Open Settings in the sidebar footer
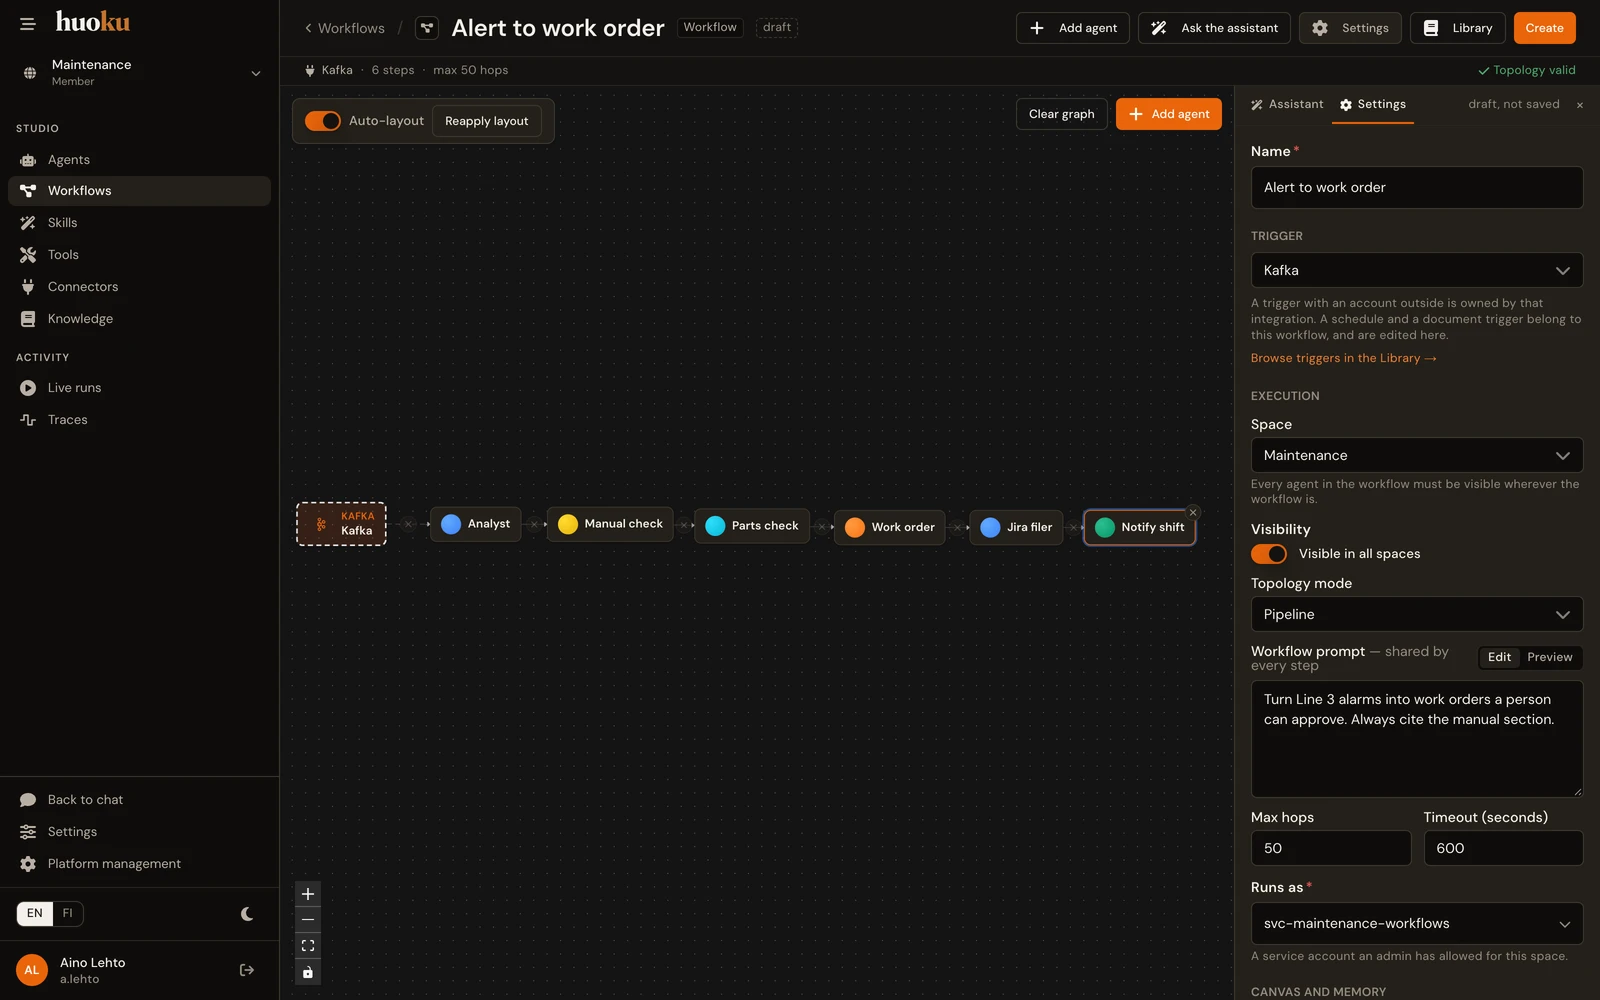 tap(139, 832)
